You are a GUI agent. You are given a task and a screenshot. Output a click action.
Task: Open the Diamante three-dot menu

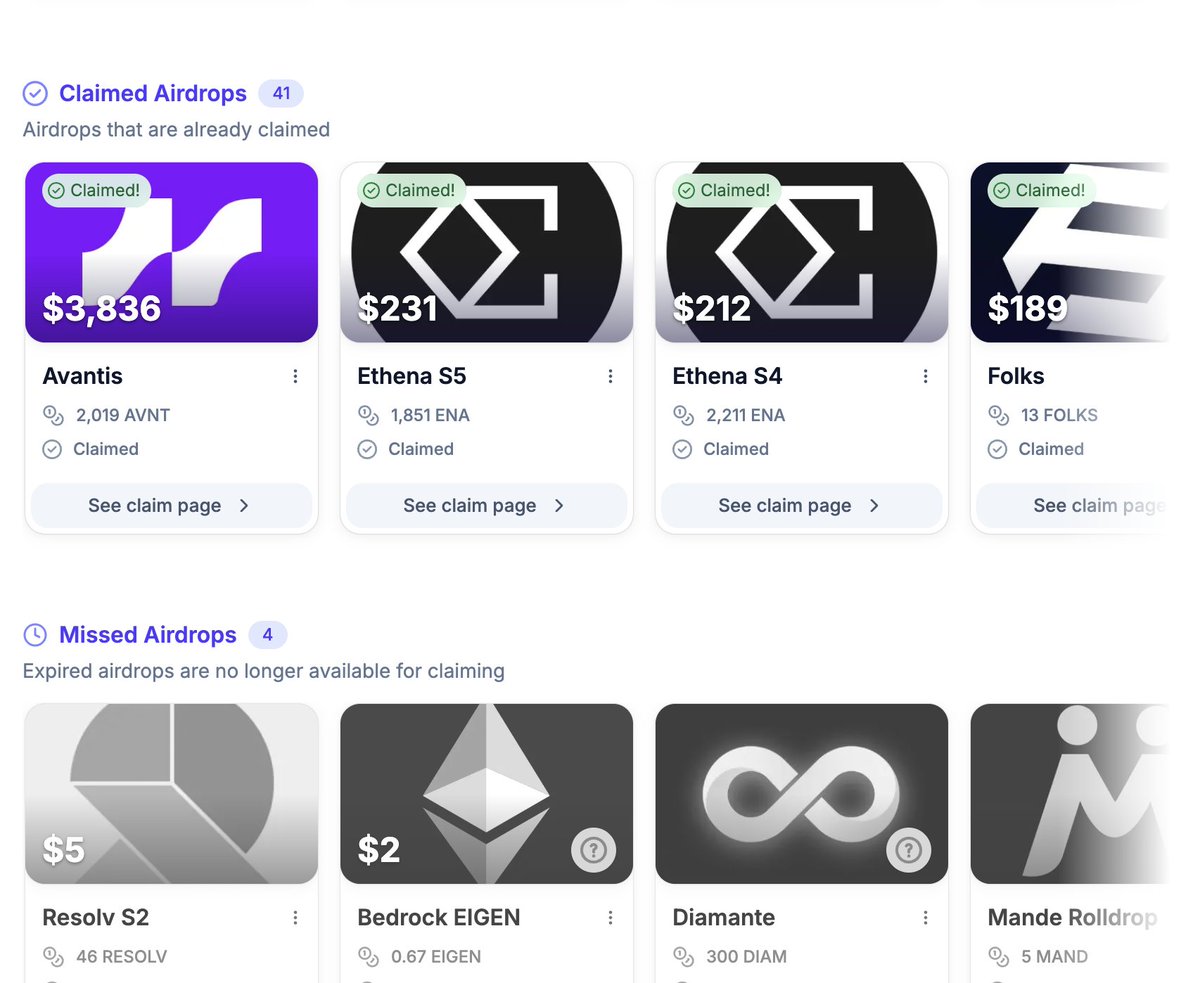[925, 917]
